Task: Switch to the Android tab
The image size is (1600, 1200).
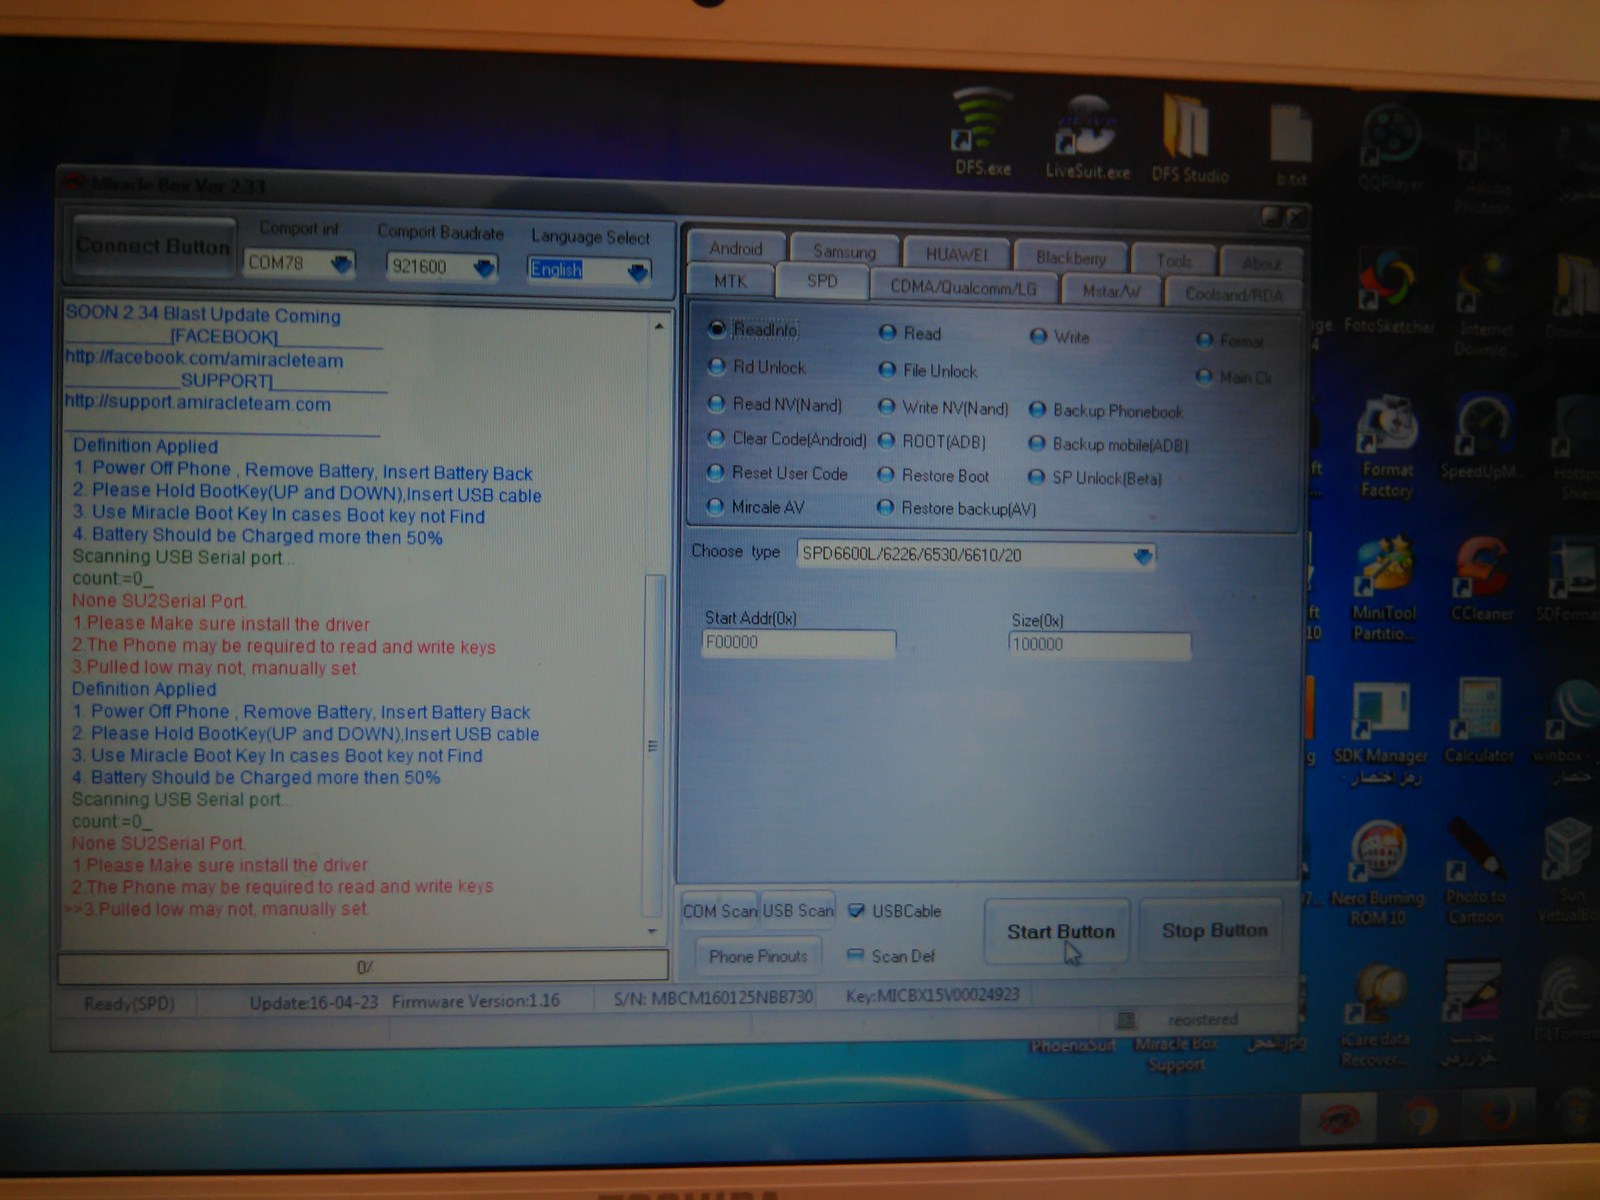Action: (x=735, y=247)
